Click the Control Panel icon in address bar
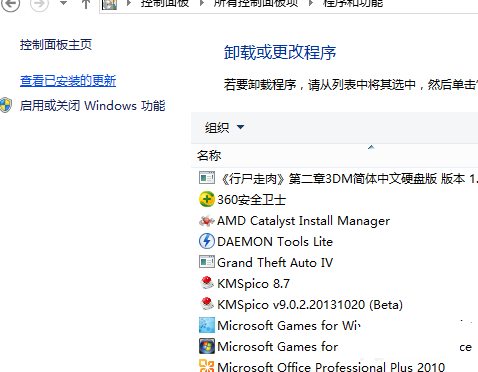 pos(109,5)
